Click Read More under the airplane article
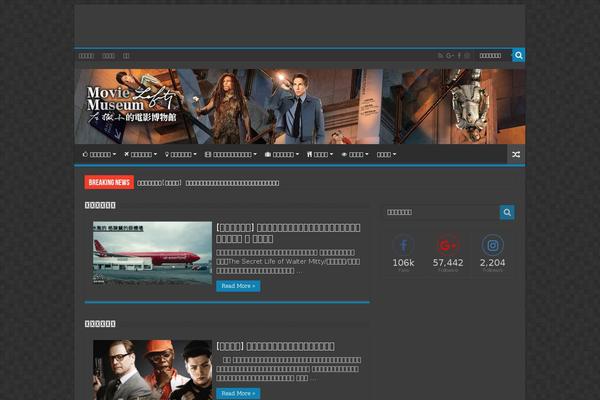The height and width of the screenshot is (400, 600). point(238,286)
